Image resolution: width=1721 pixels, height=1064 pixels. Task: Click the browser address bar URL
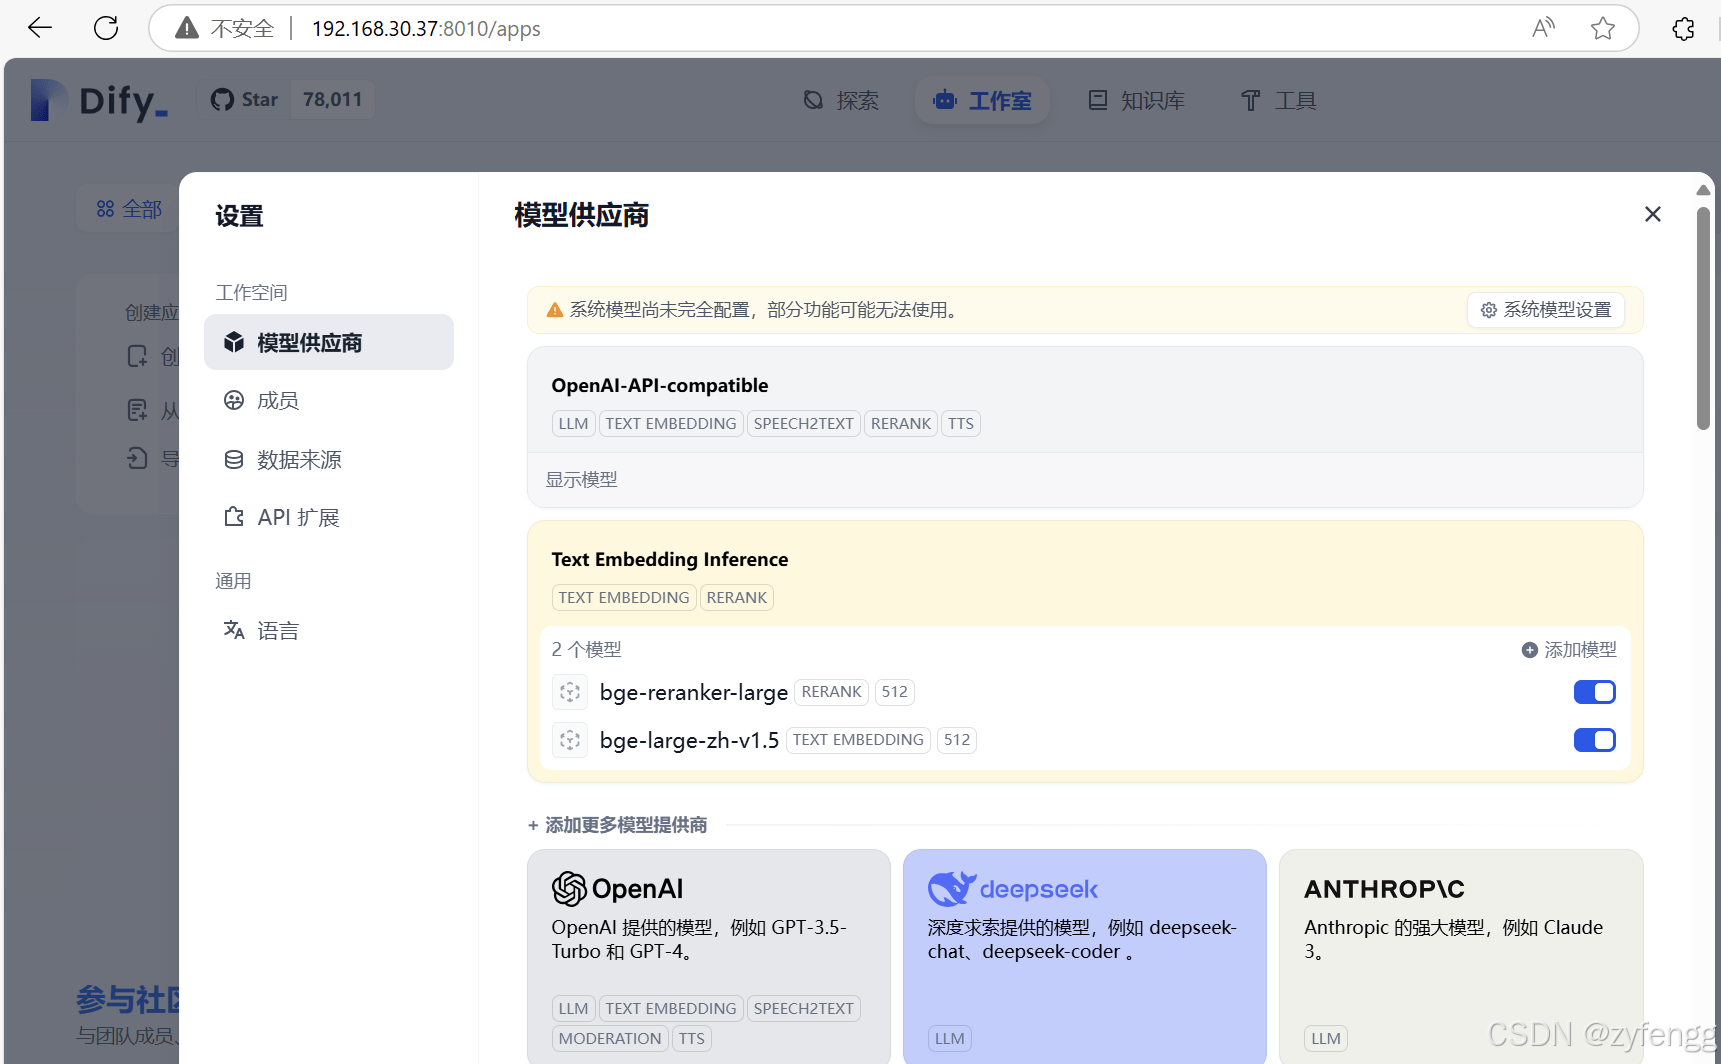click(426, 29)
